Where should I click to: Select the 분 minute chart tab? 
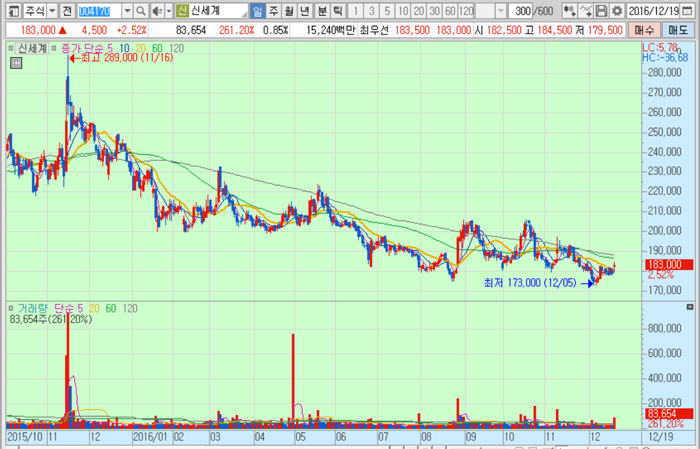322,11
